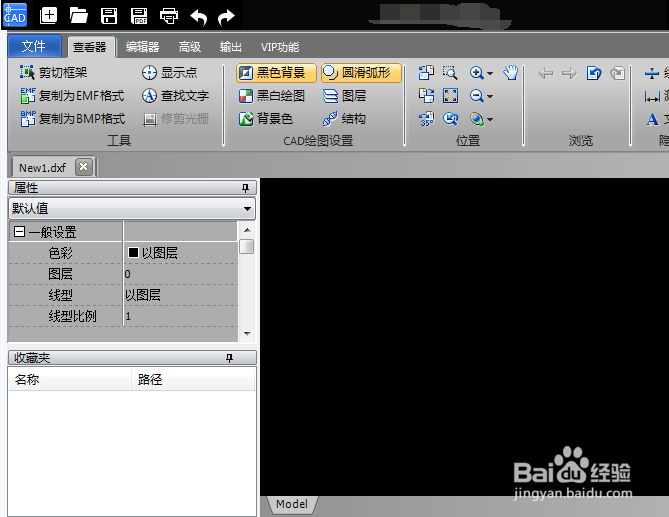Click the CAD application logo
Viewport: 669px width, 517px height.
click(15, 15)
